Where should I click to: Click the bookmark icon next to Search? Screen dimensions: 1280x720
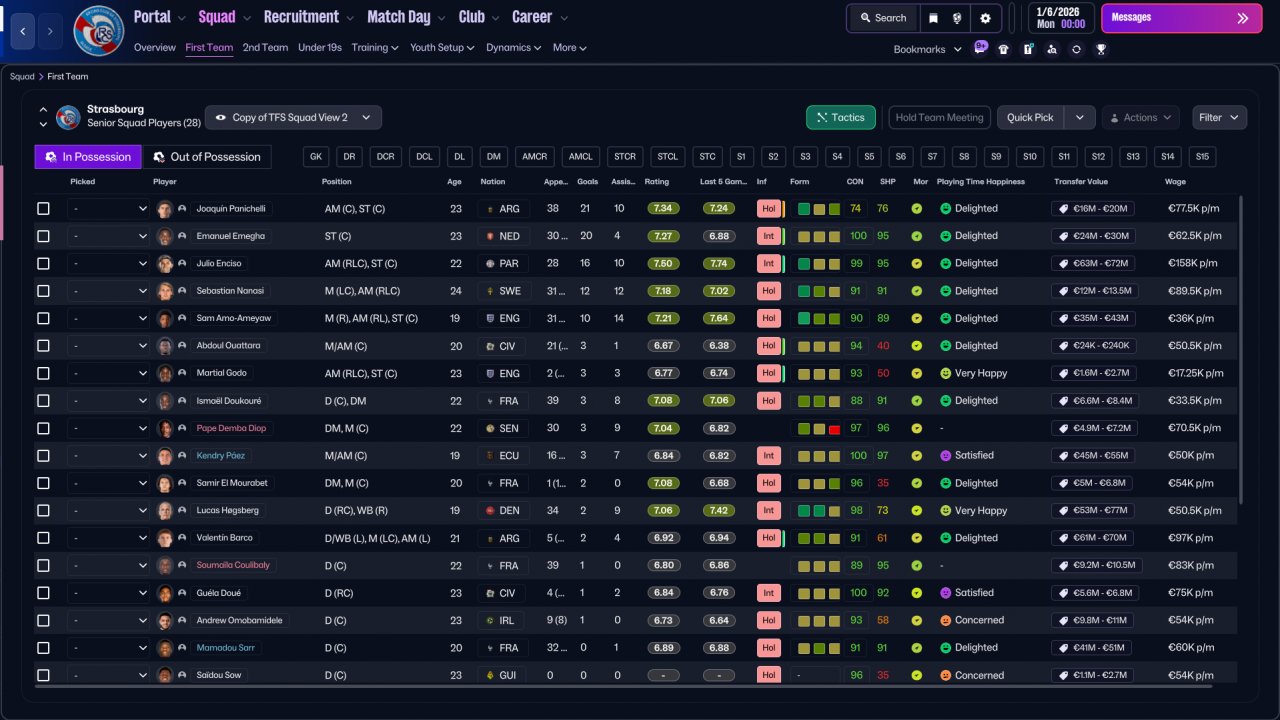(933, 18)
